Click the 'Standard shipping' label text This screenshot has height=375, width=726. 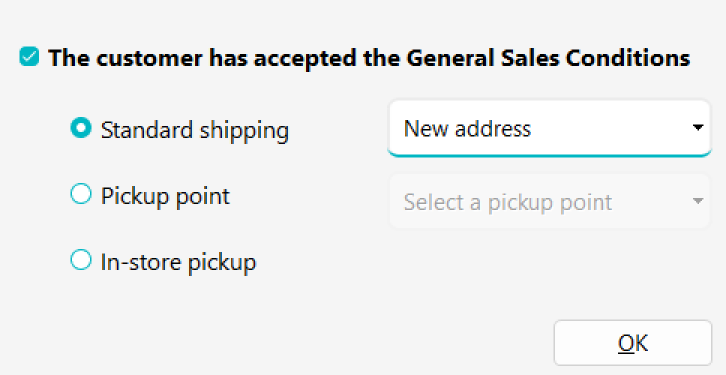pyautogui.click(x=195, y=130)
